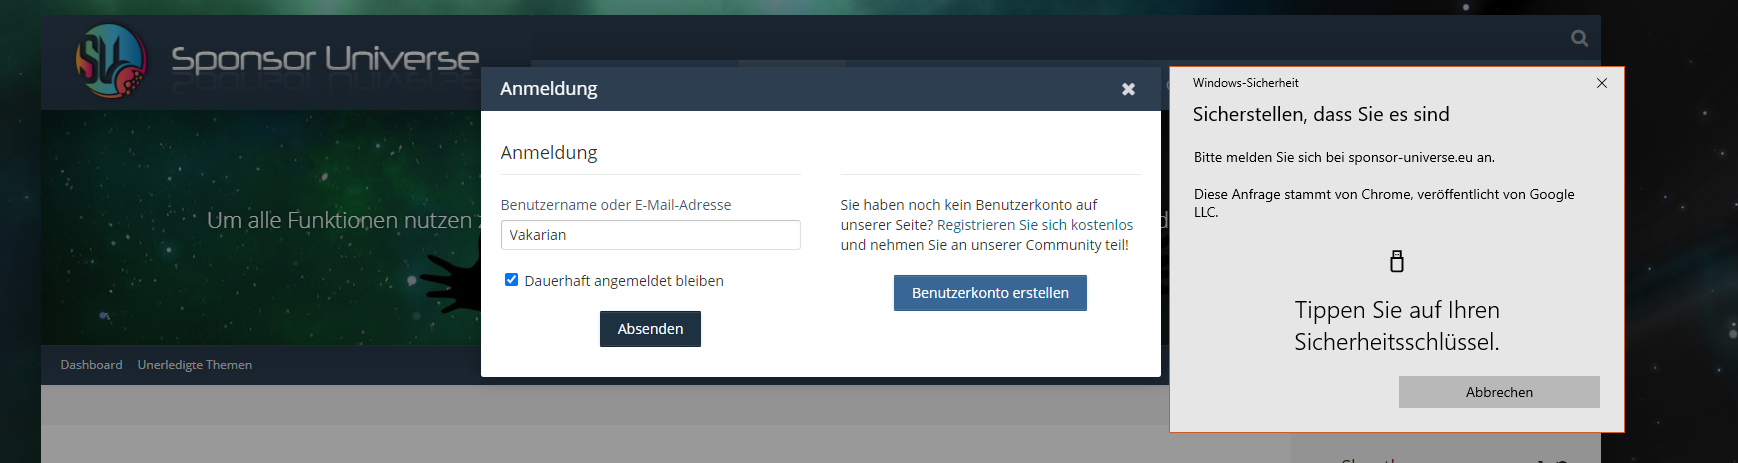
Task: Click the 'Windows-Sicherheit' window title
Action: click(x=1245, y=83)
